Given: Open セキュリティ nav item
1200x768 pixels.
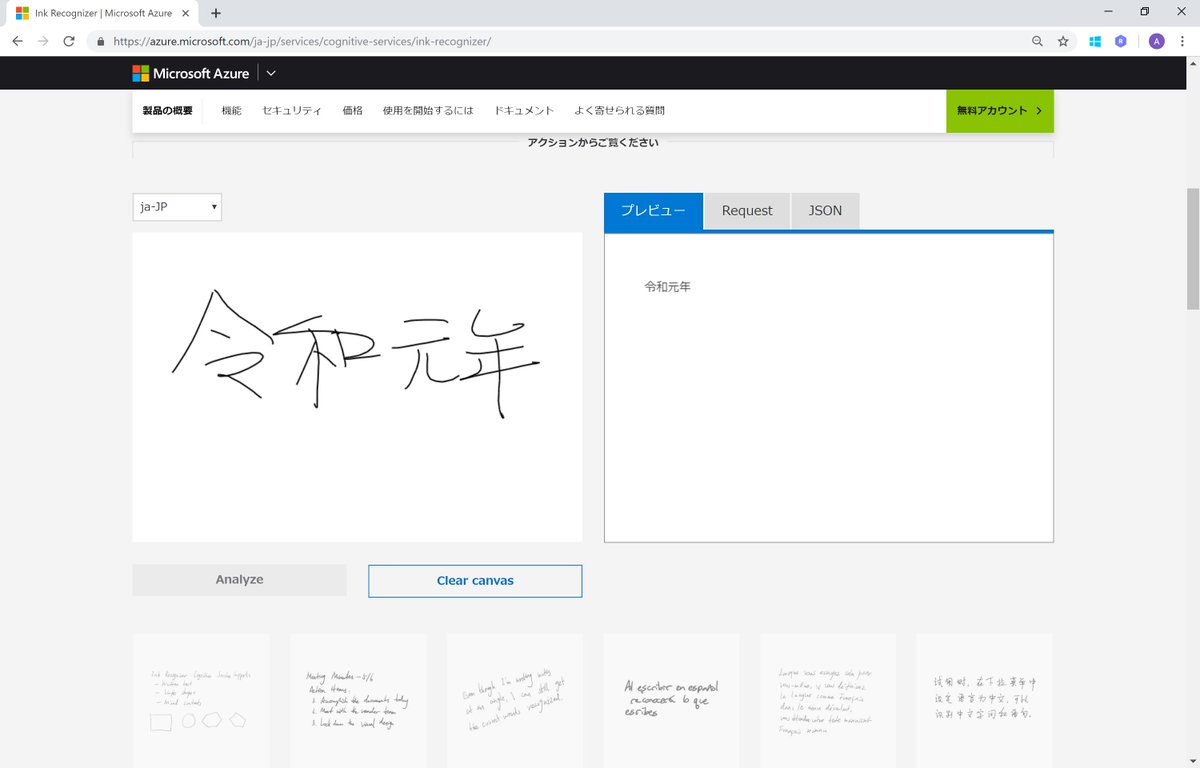Looking at the screenshot, I should 292,111.
